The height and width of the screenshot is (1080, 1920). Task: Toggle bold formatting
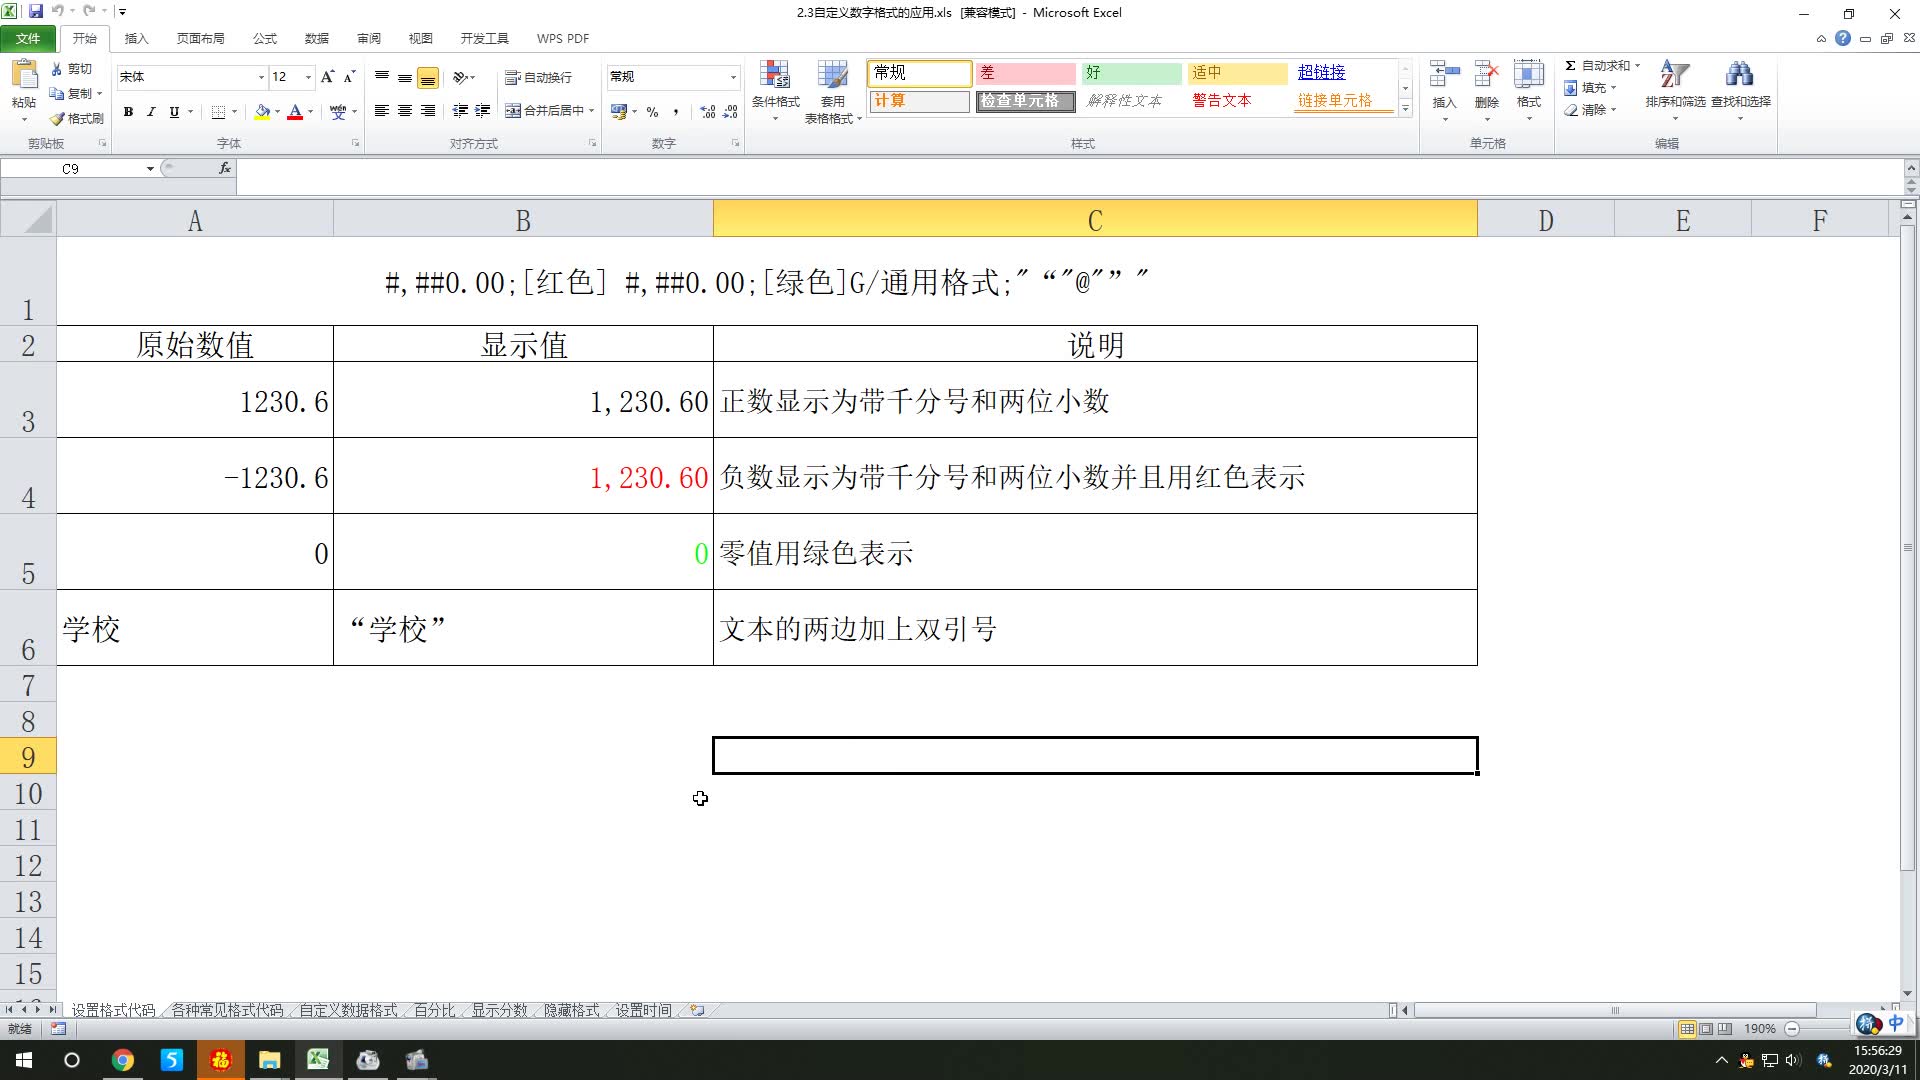(128, 112)
